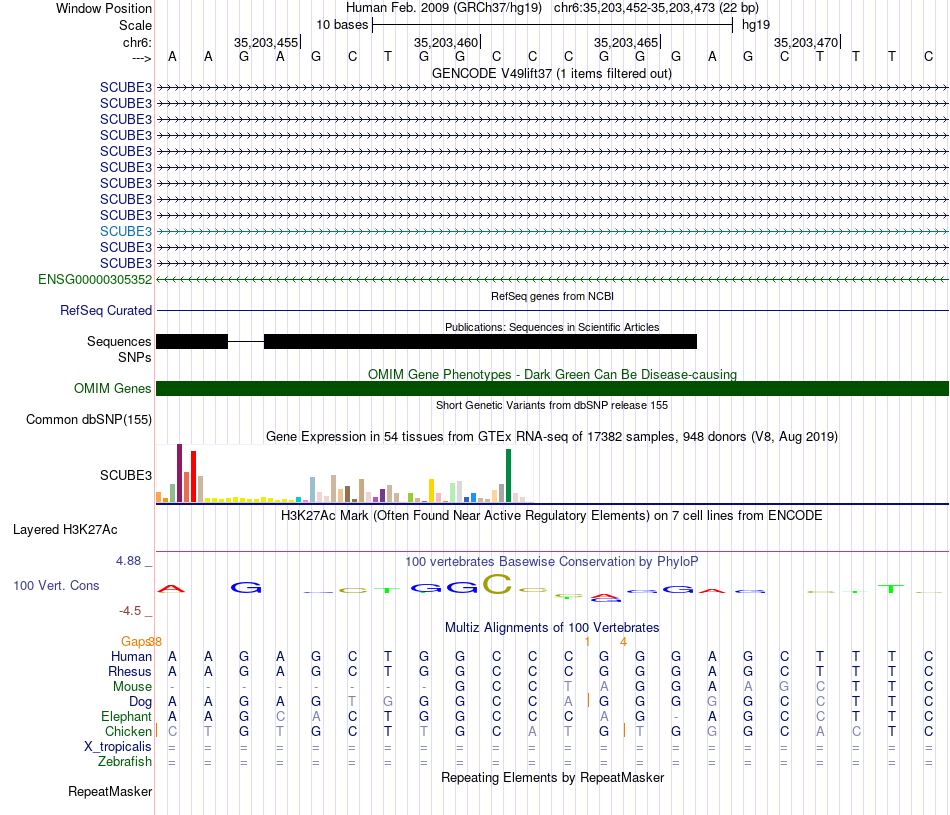The height and width of the screenshot is (815, 950).
Task: Click the tall purple bar in the GTEx chart
Action: (x=179, y=473)
